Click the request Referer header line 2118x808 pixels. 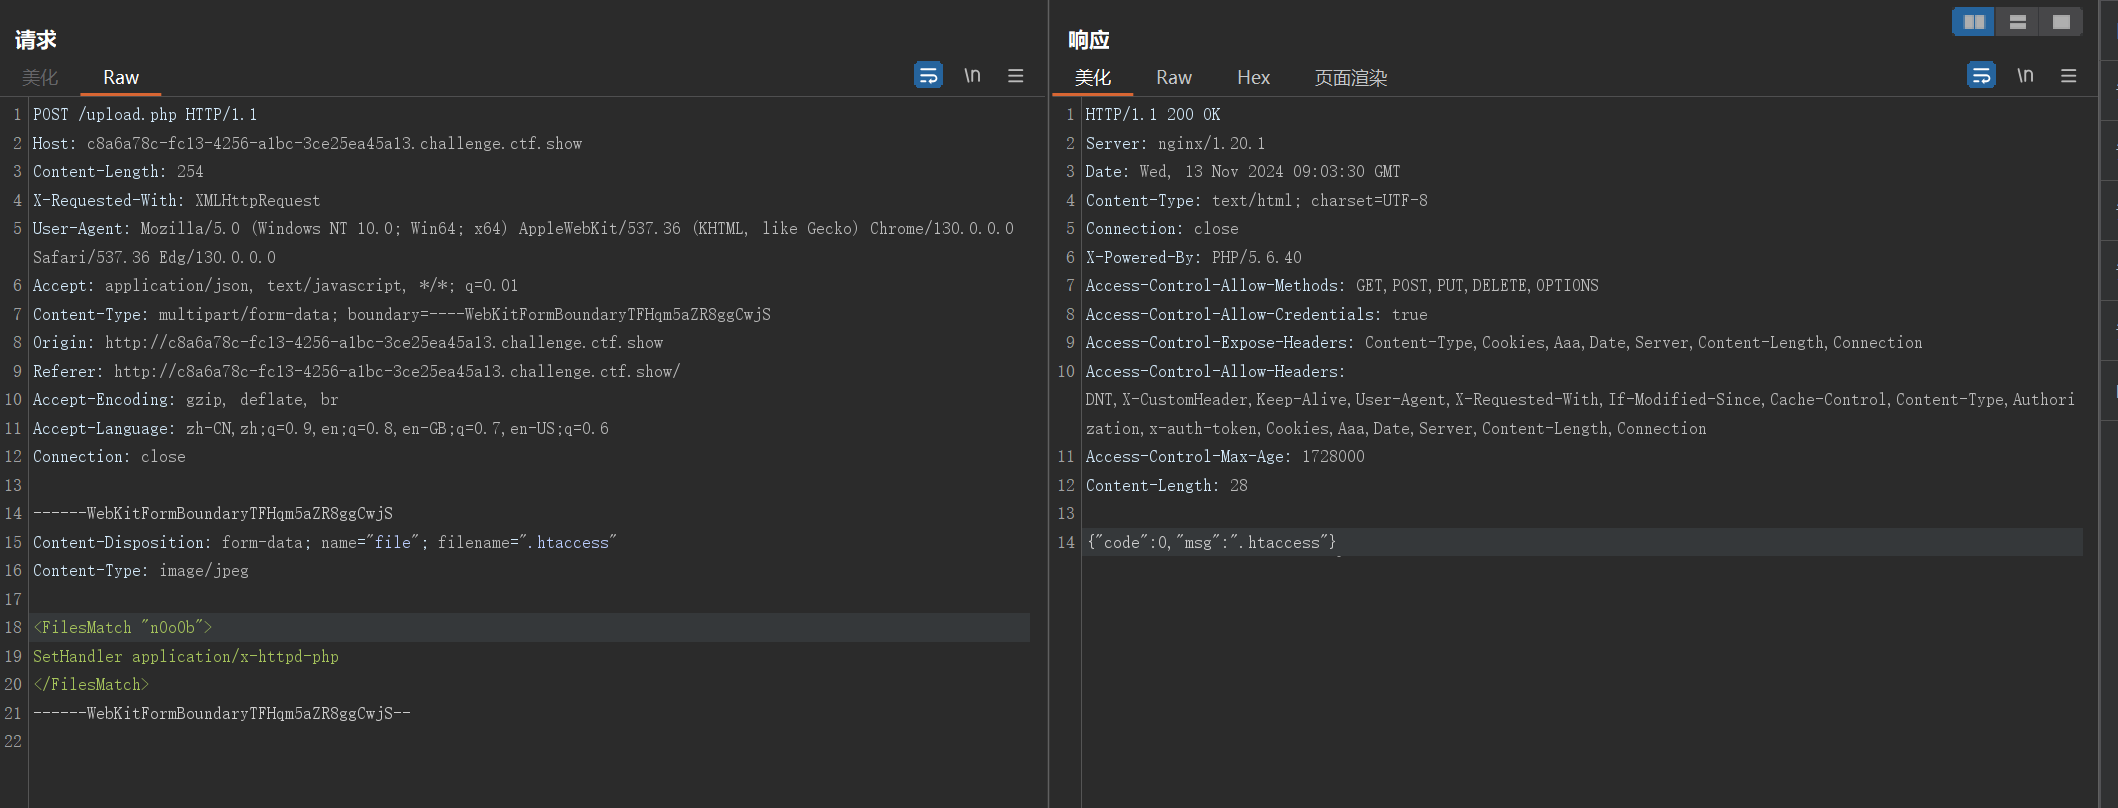tap(356, 371)
